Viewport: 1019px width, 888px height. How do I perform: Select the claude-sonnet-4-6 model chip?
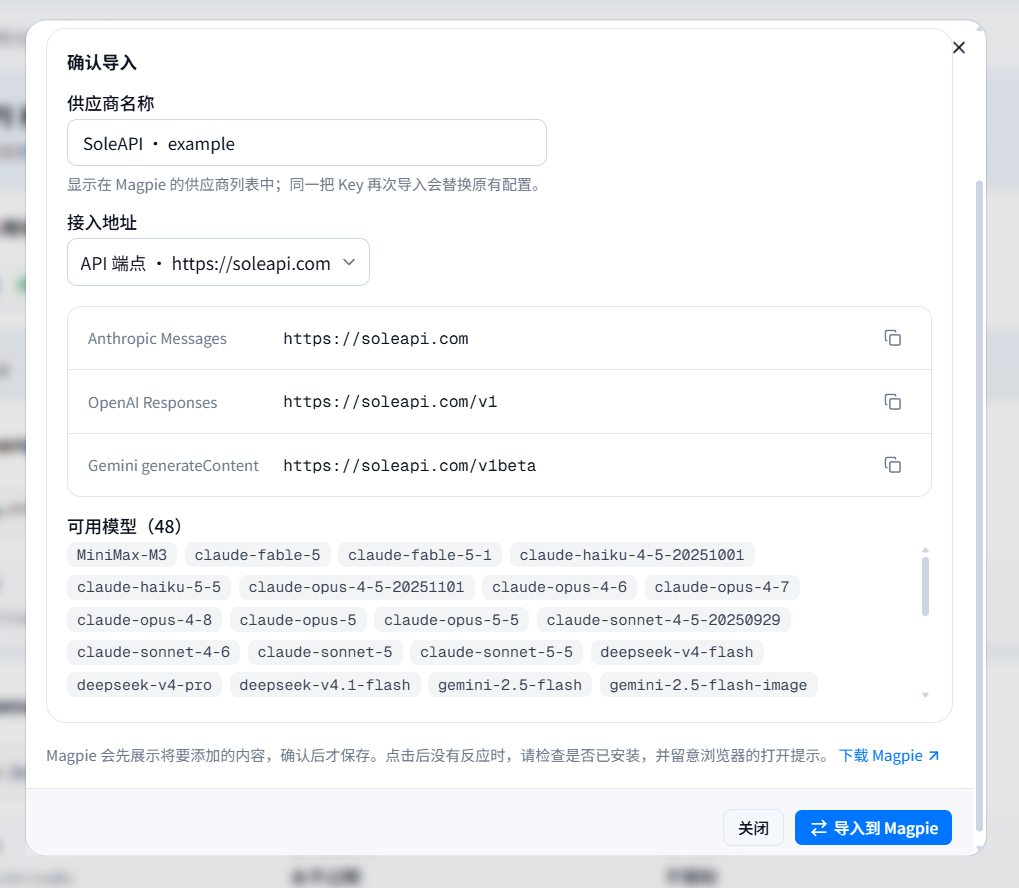tap(153, 652)
